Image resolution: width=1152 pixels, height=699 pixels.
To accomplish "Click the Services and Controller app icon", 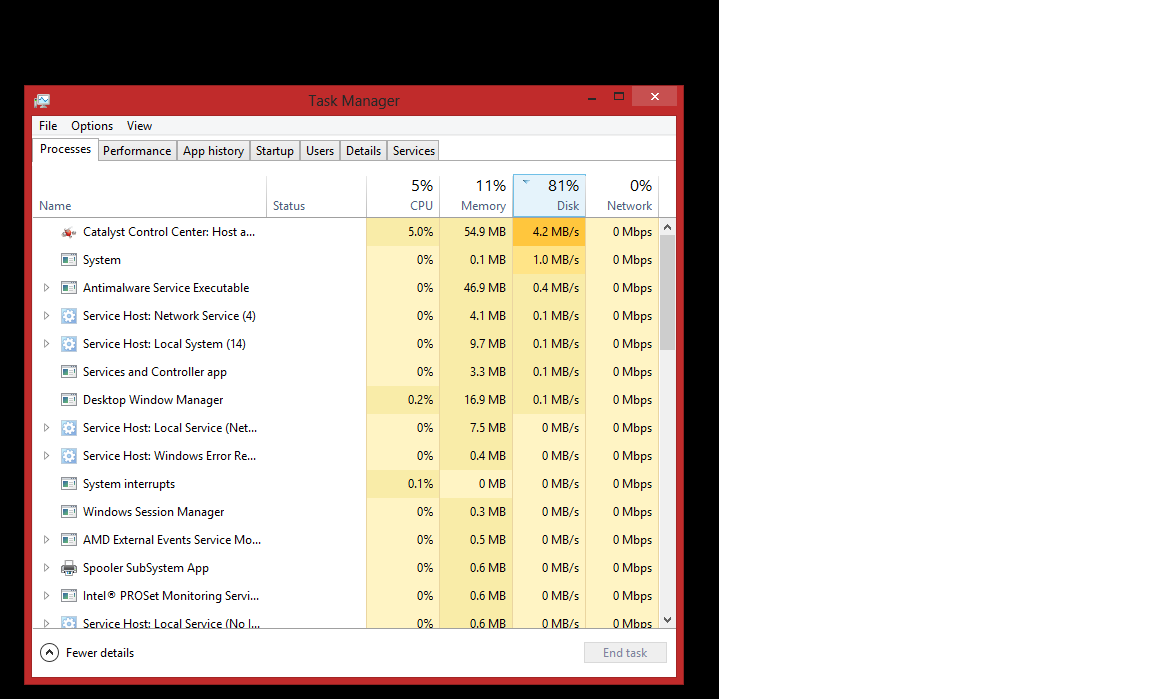I will 68,372.
